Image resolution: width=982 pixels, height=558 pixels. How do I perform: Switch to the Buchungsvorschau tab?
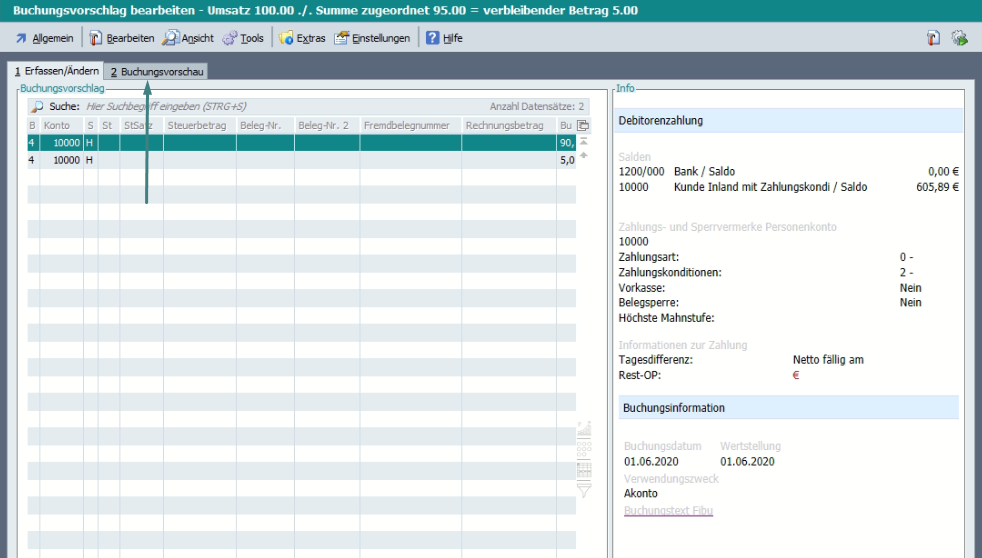(x=157, y=72)
